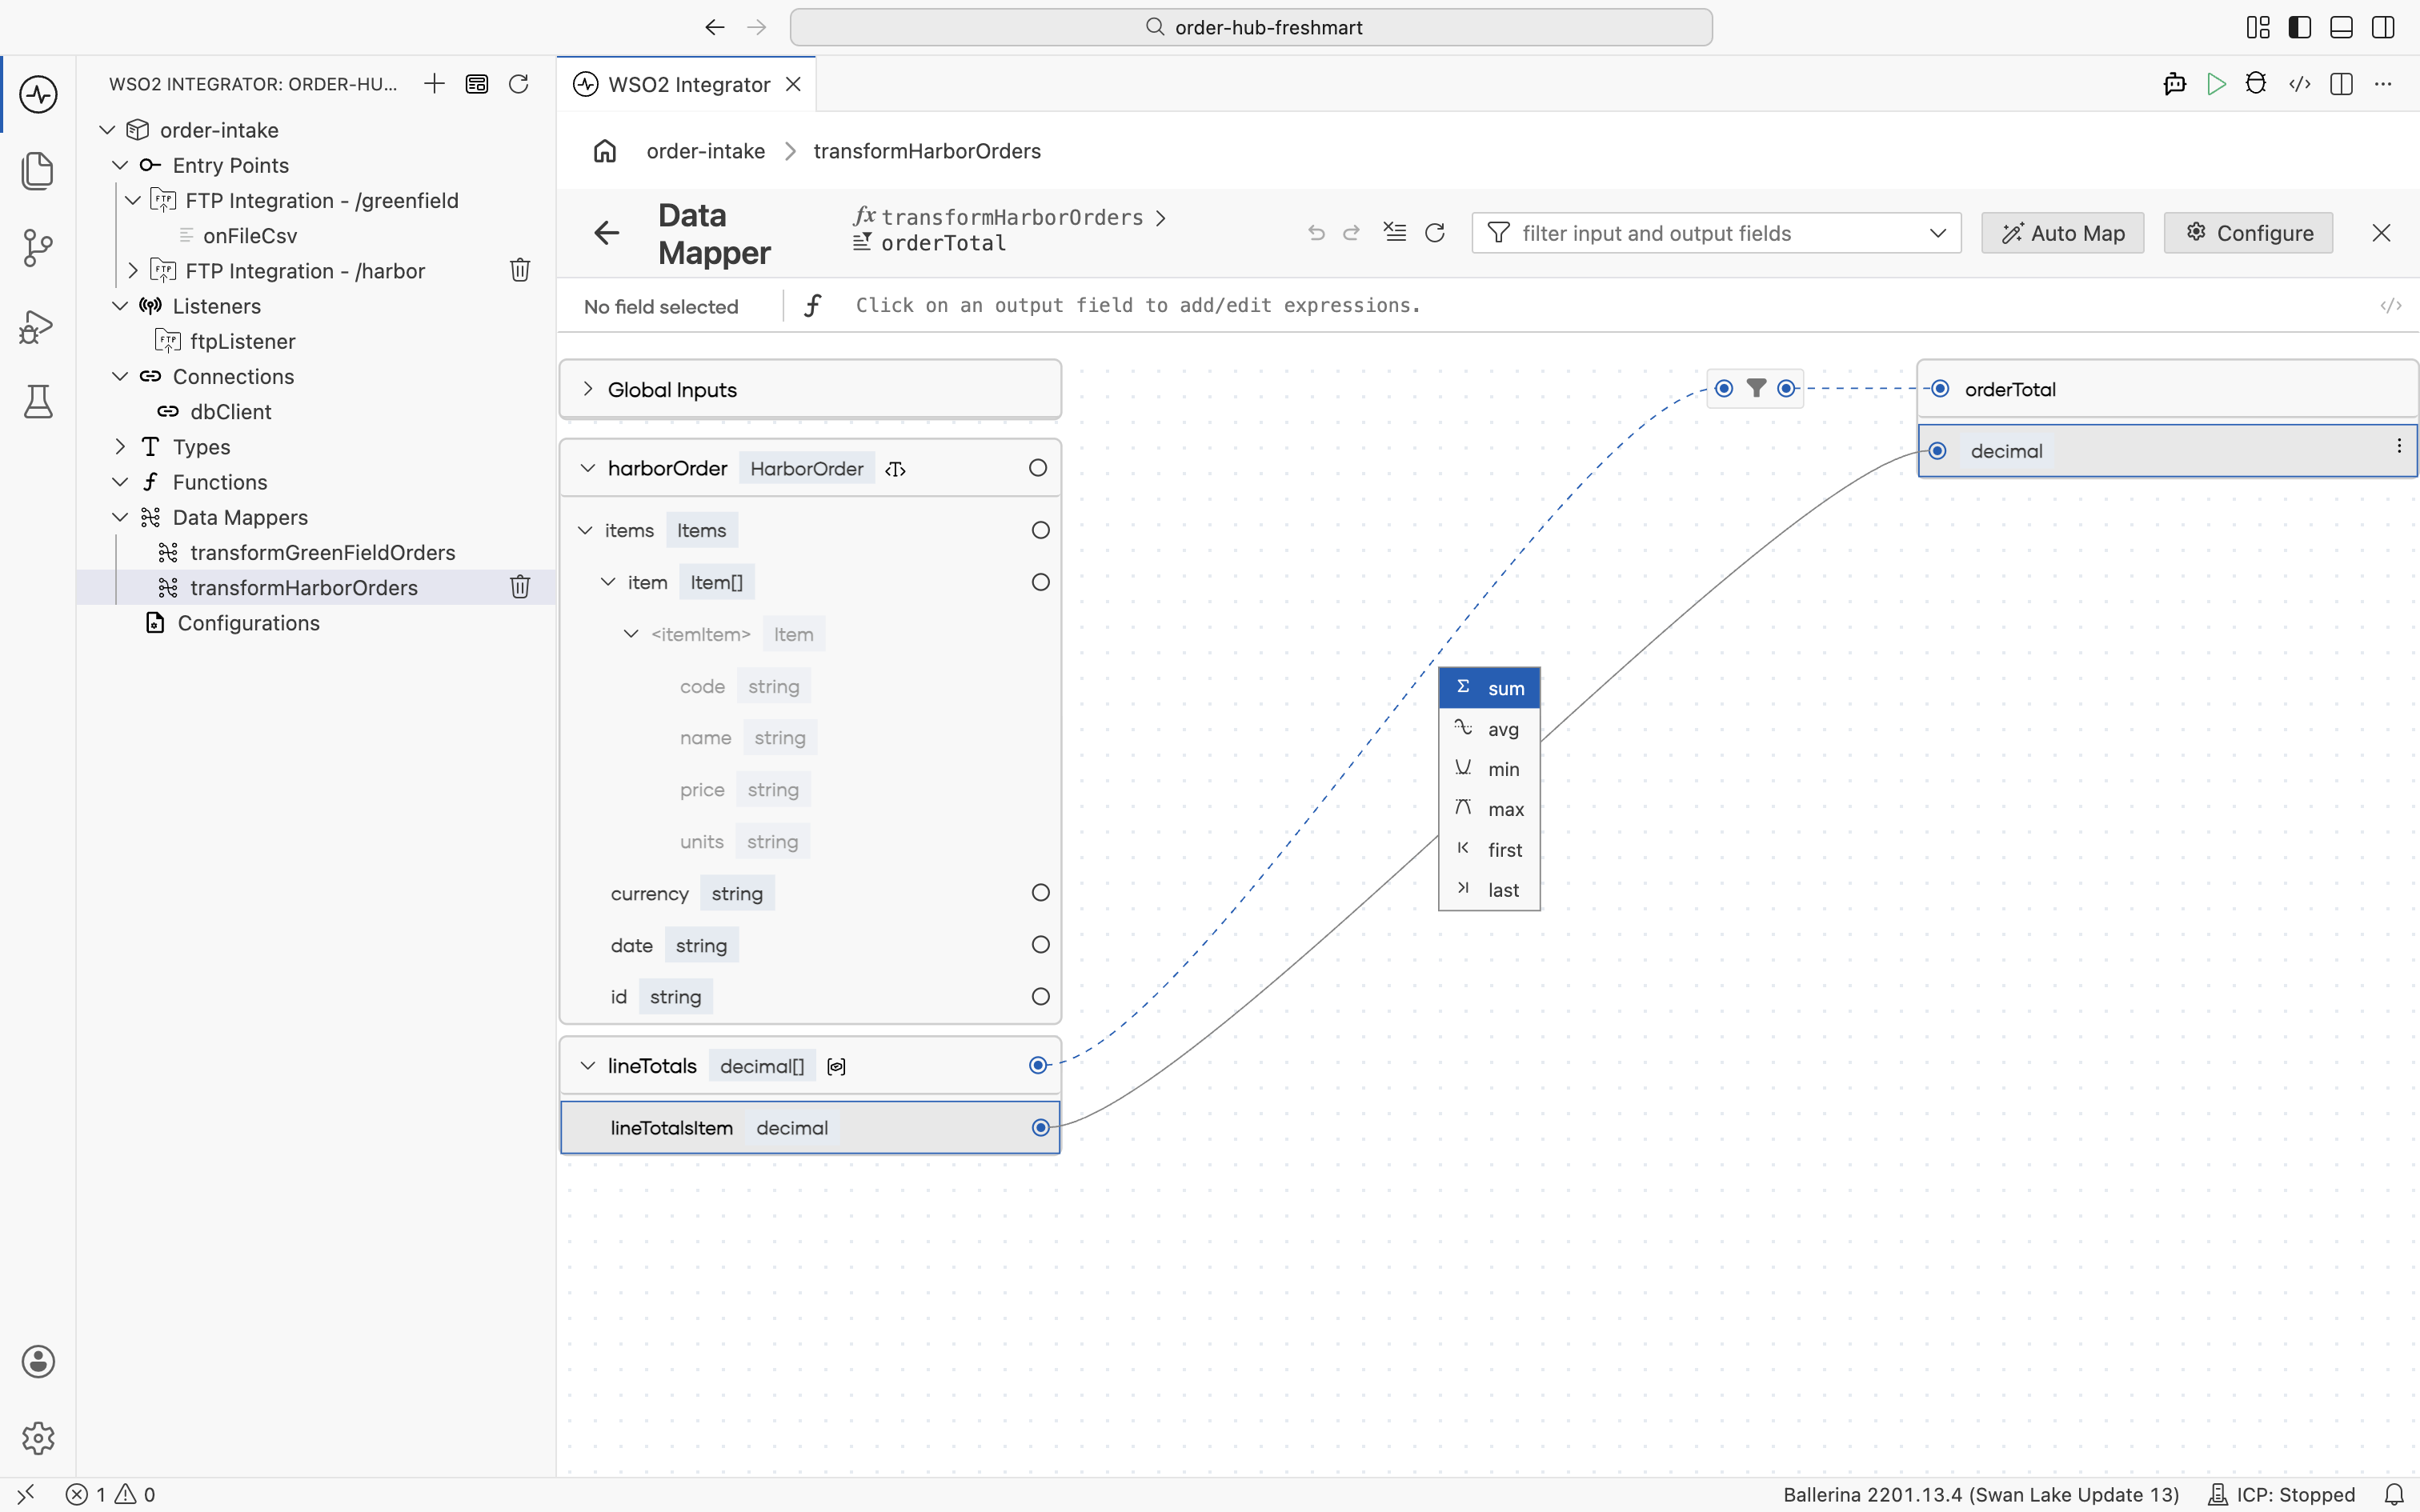
Task: Go to order-intake breadcrumb
Action: click(705, 151)
